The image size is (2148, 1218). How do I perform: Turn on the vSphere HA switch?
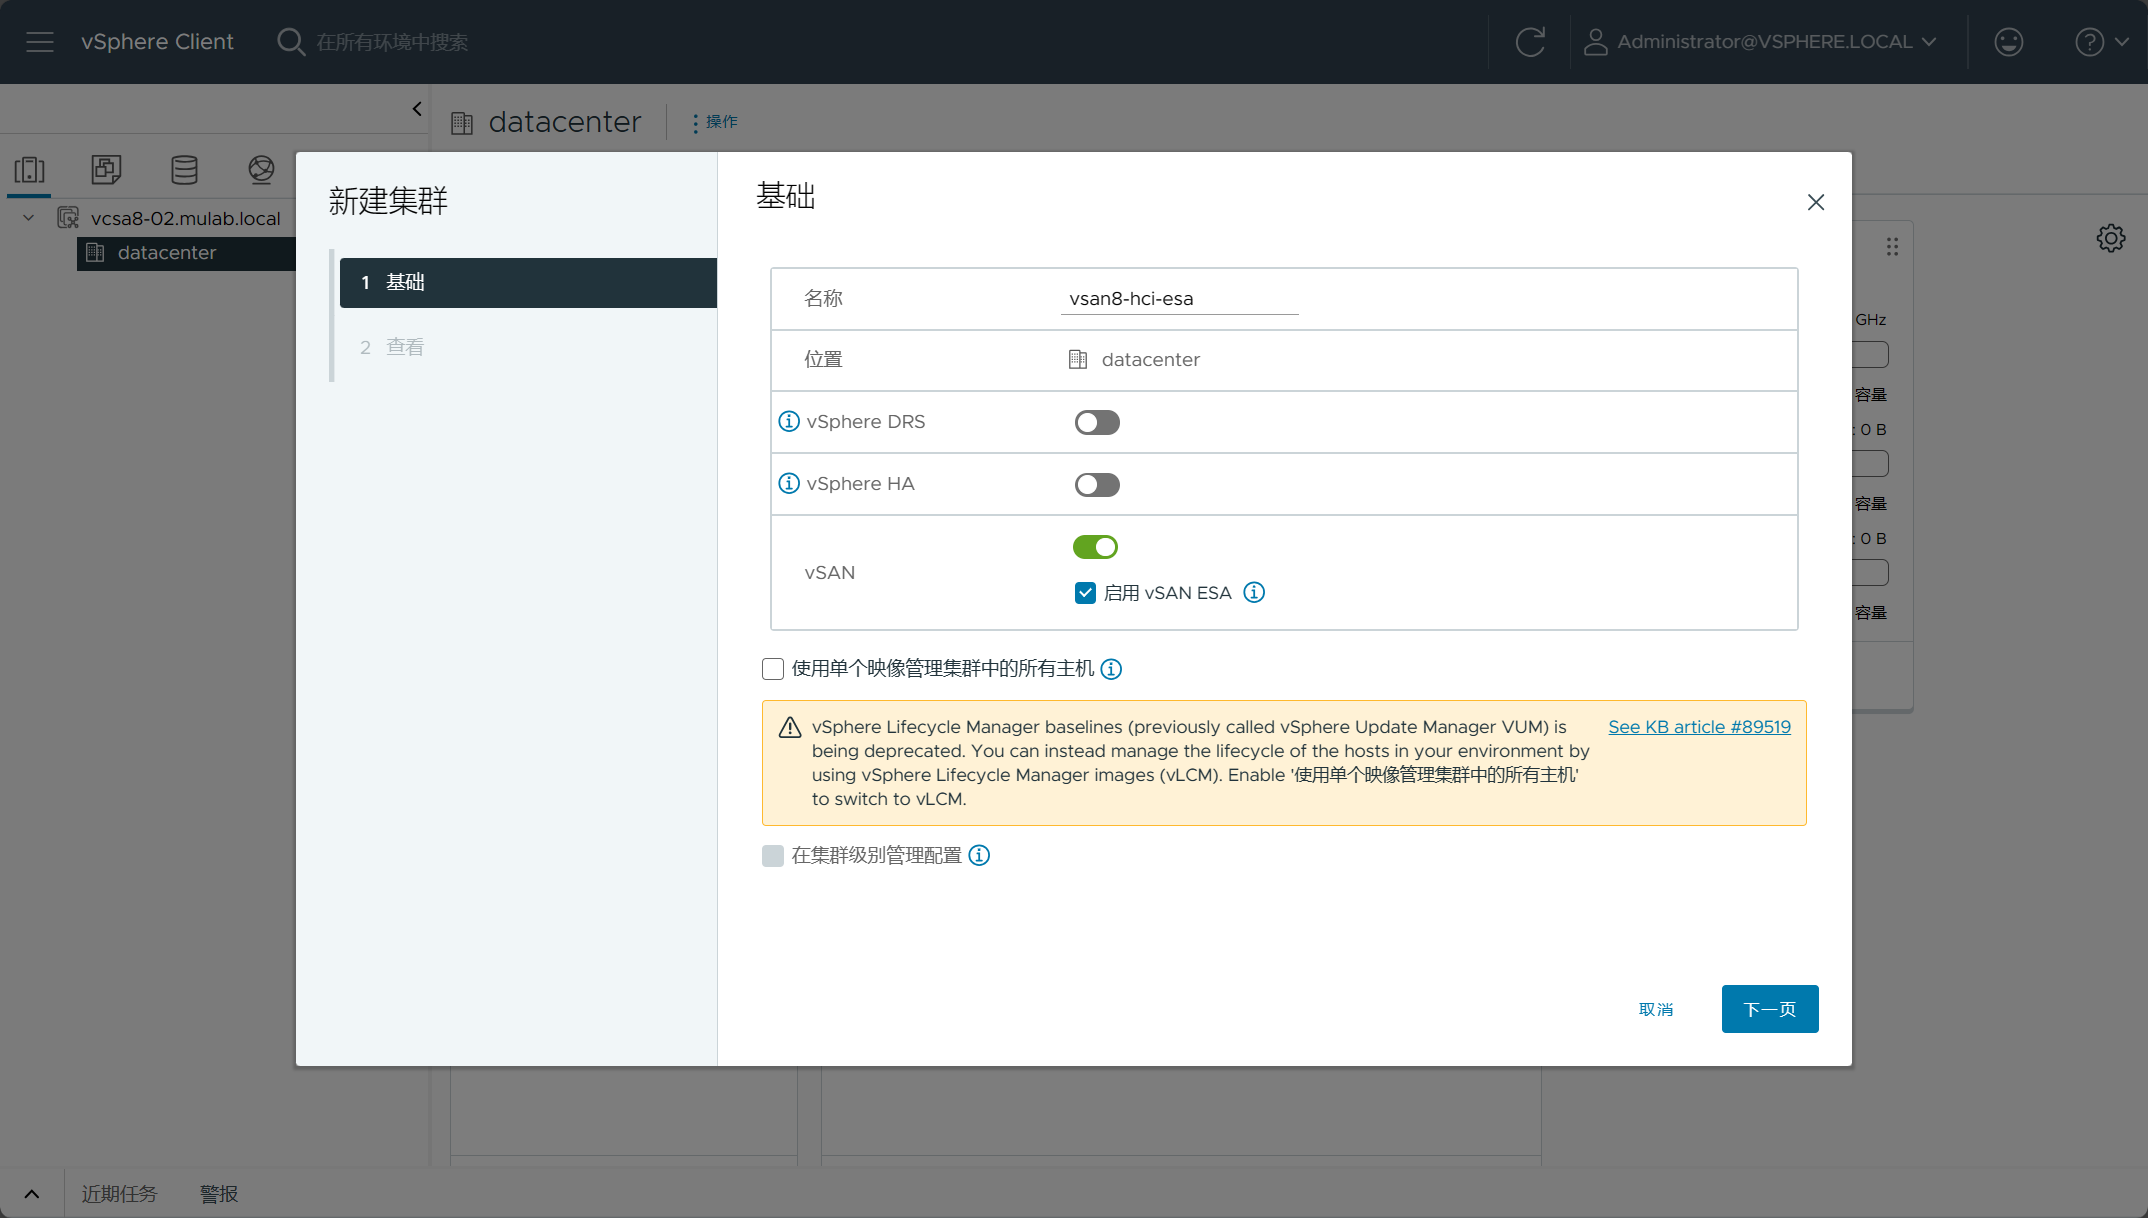pos(1097,484)
